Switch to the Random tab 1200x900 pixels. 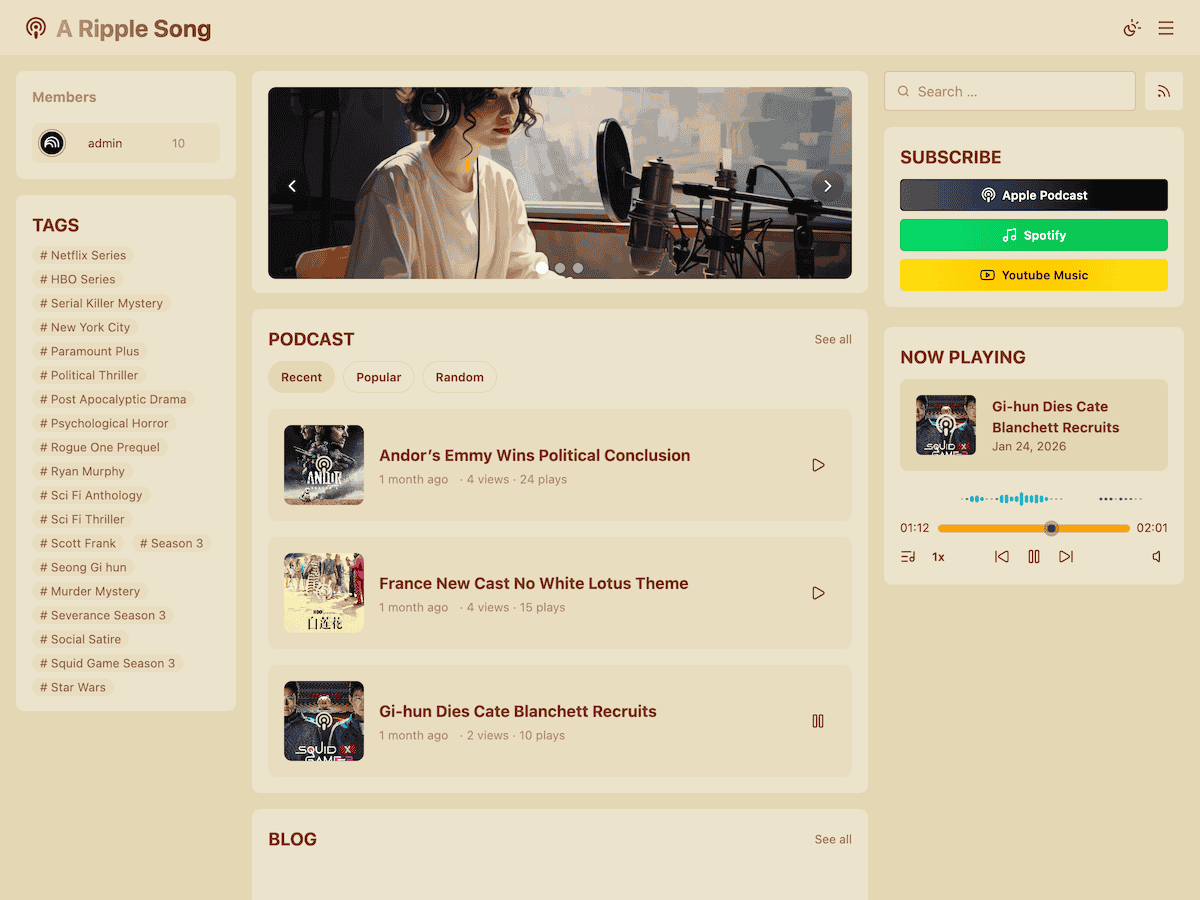point(459,377)
